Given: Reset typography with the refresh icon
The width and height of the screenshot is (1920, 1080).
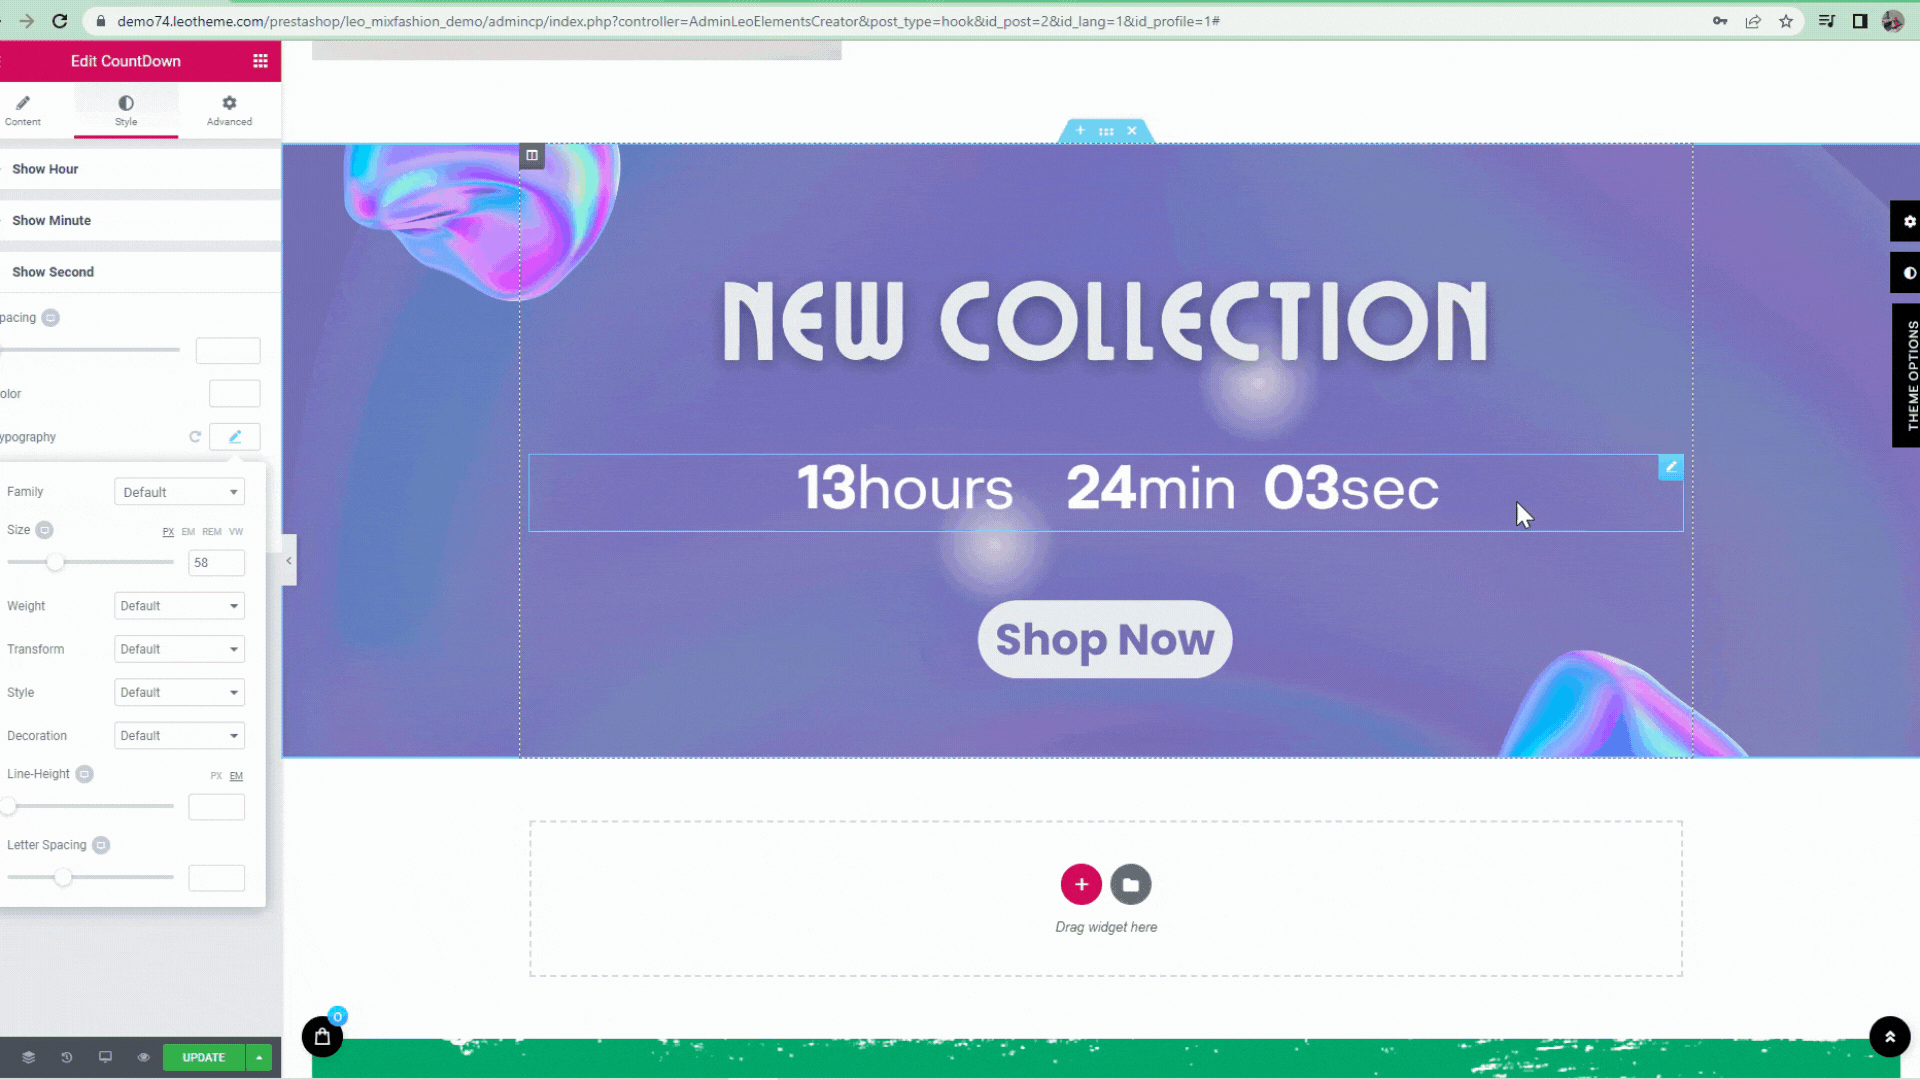Looking at the screenshot, I should tap(195, 437).
